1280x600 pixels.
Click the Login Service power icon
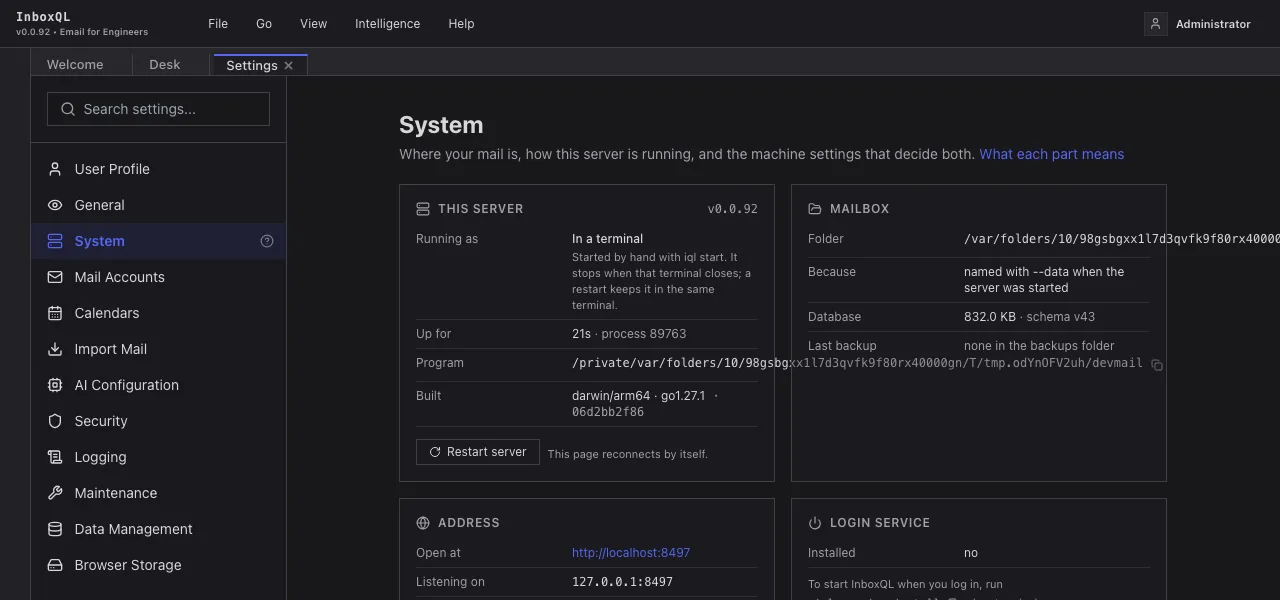click(815, 523)
